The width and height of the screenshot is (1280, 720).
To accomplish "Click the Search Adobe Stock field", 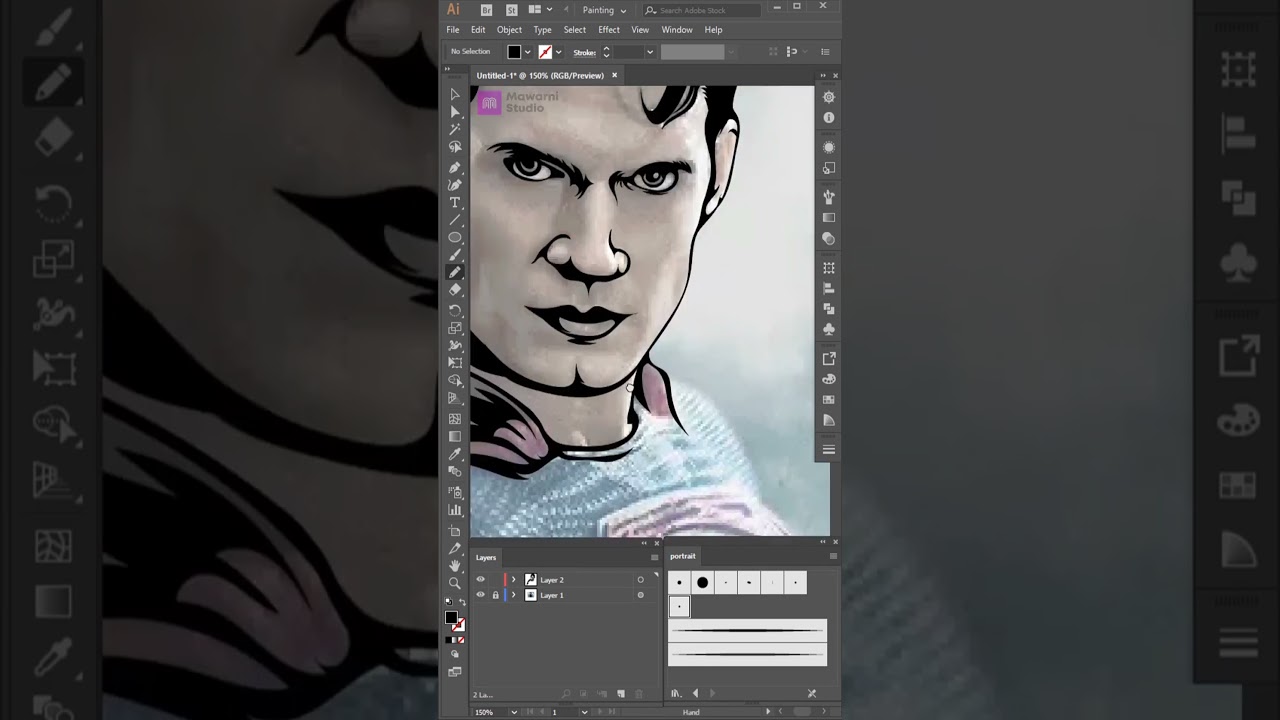I will coord(701,10).
